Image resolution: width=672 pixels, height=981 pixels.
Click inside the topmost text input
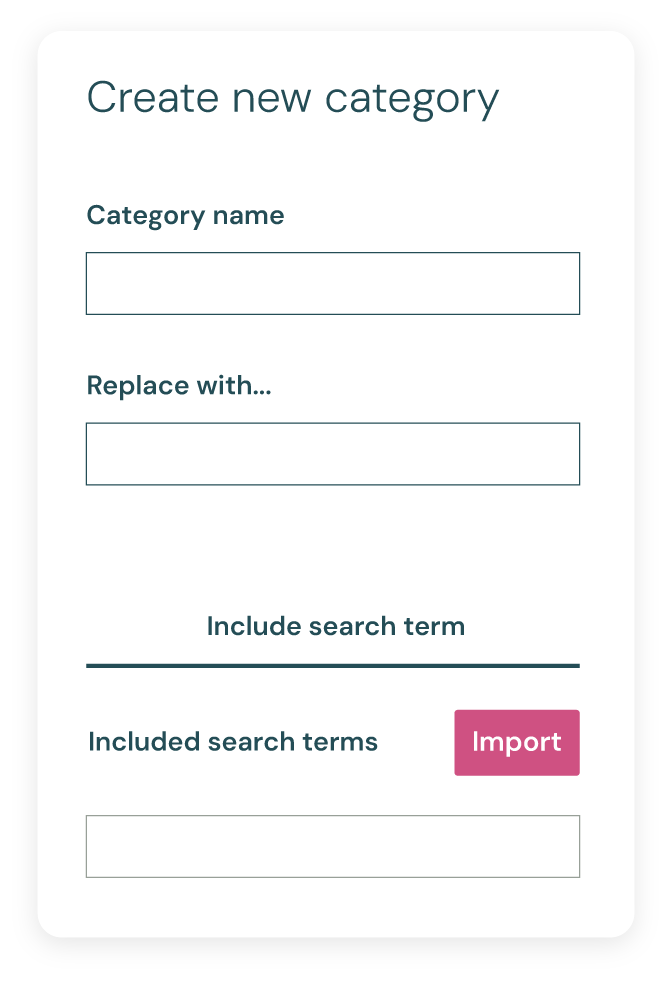(333, 283)
